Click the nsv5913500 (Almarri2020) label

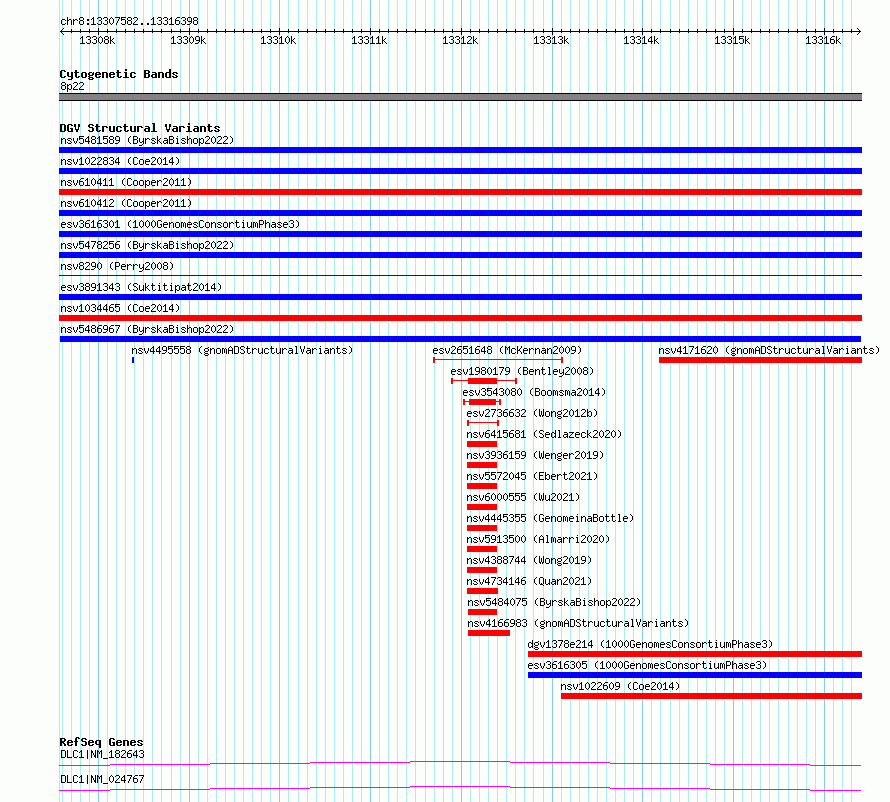coord(538,539)
